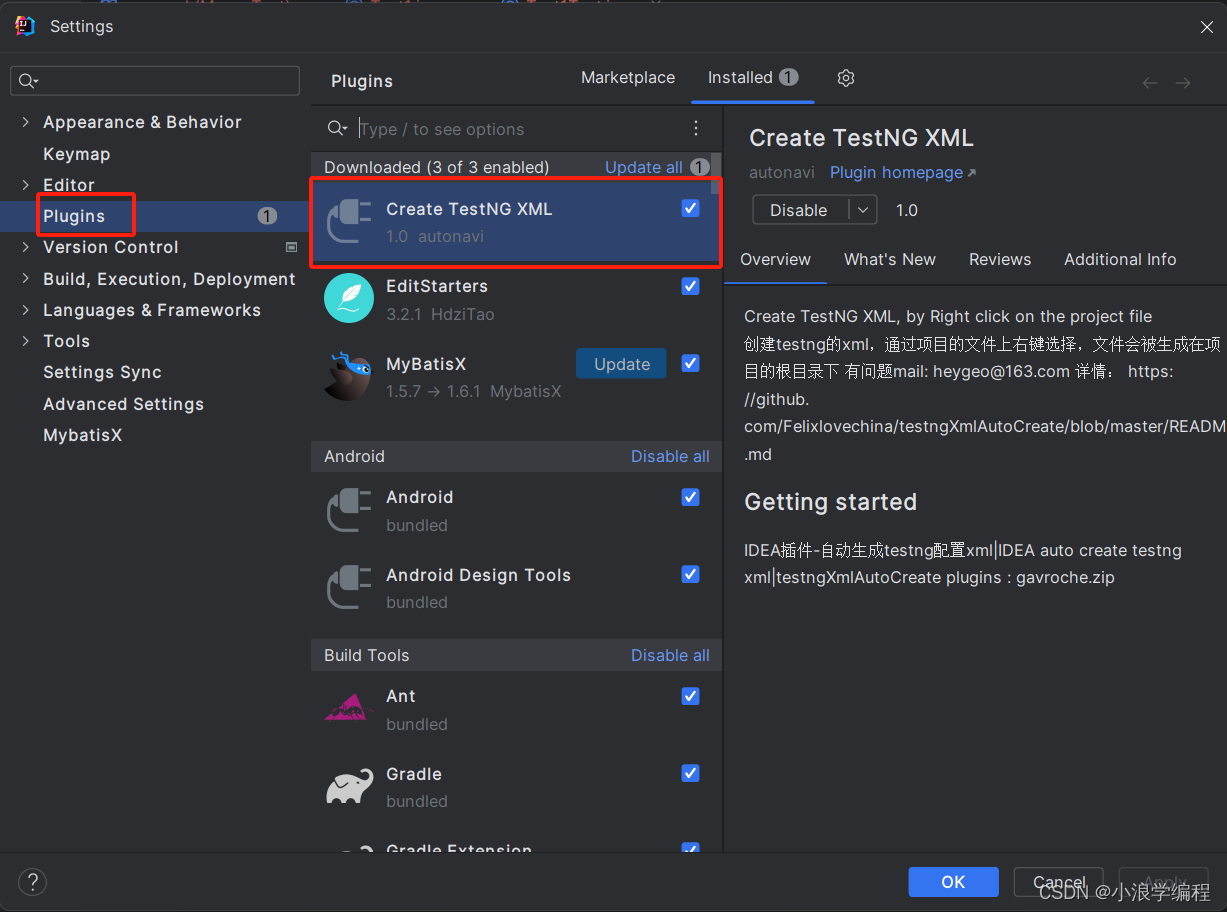The width and height of the screenshot is (1227, 912).
Task: Click the Update all link
Action: point(644,167)
